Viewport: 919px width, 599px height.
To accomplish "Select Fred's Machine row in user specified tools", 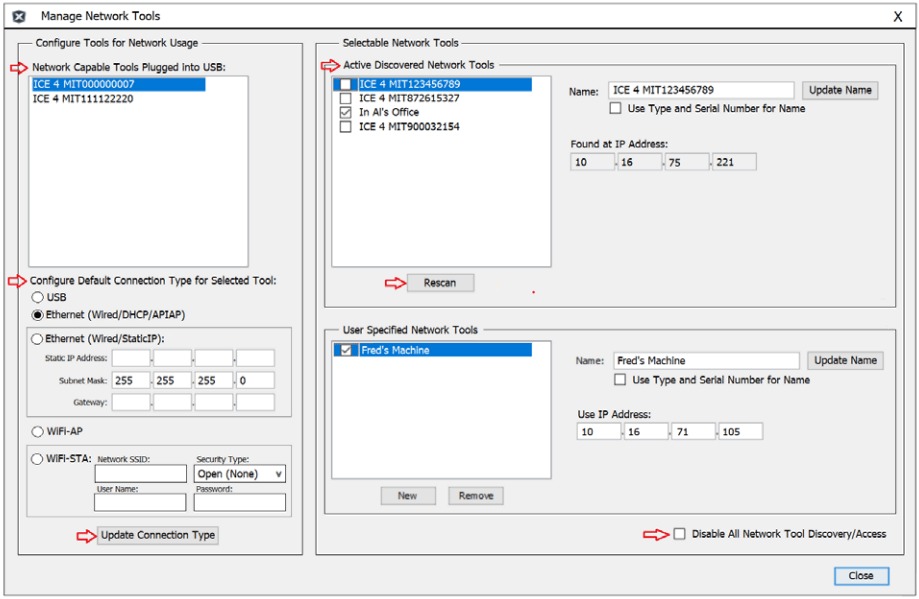I will click(x=433, y=350).
